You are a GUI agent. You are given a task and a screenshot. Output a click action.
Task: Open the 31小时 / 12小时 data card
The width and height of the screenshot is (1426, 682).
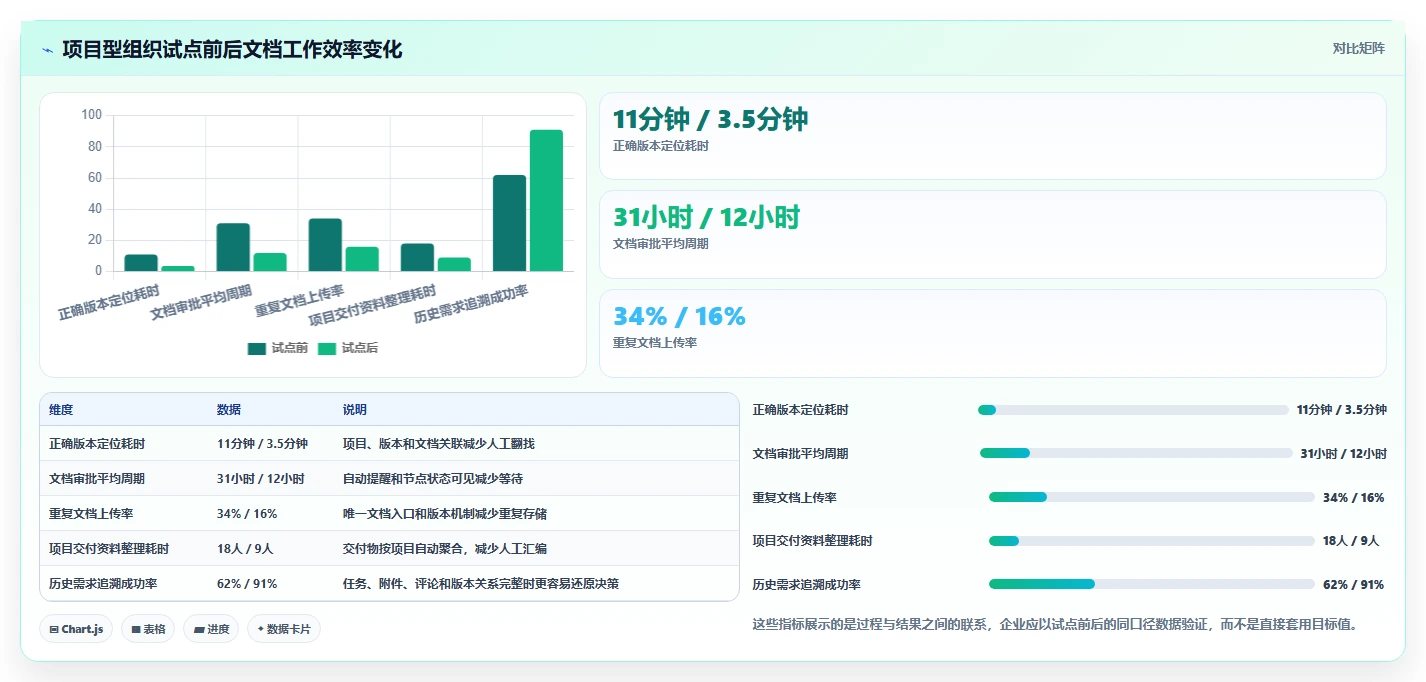point(992,234)
